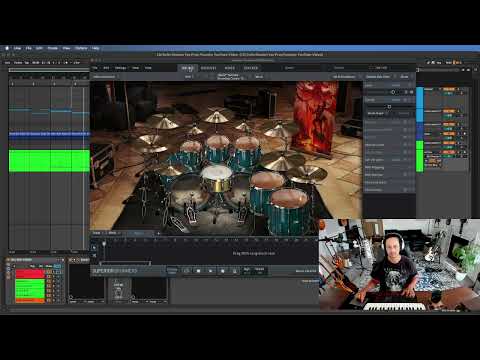Image resolution: width=480 pixels, height=360 pixels.
Task: Adjust the Tuning slider handle
Action: point(389,107)
